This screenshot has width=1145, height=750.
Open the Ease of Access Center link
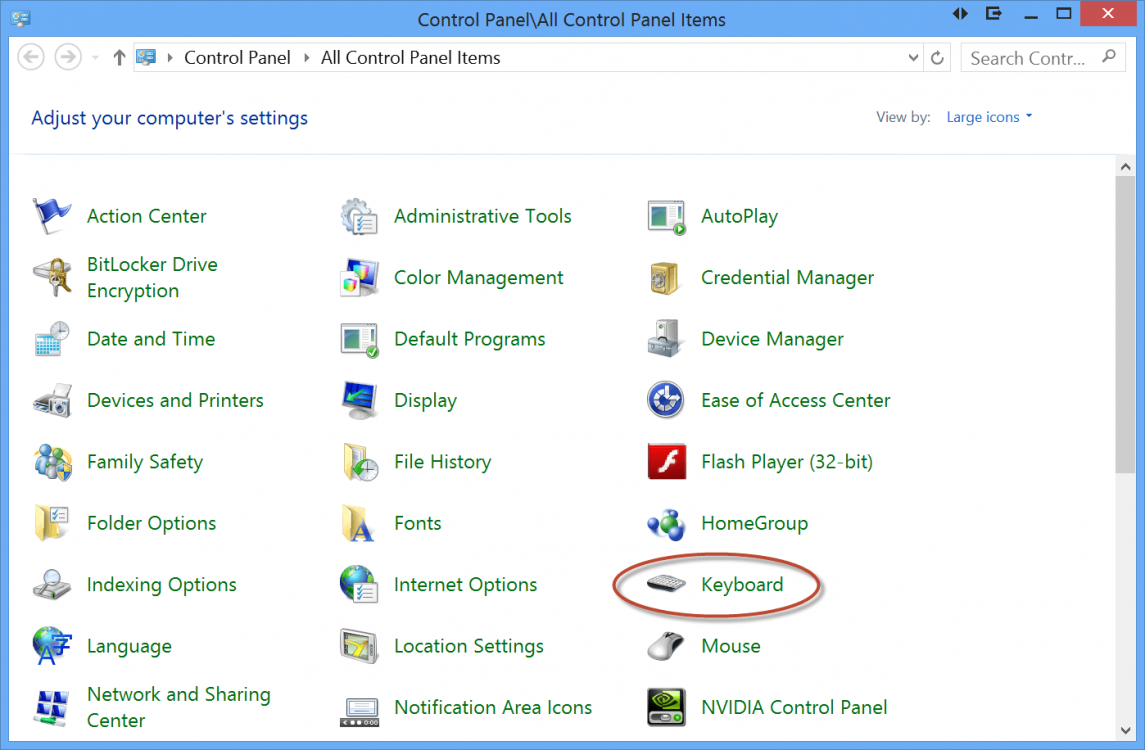point(796,400)
